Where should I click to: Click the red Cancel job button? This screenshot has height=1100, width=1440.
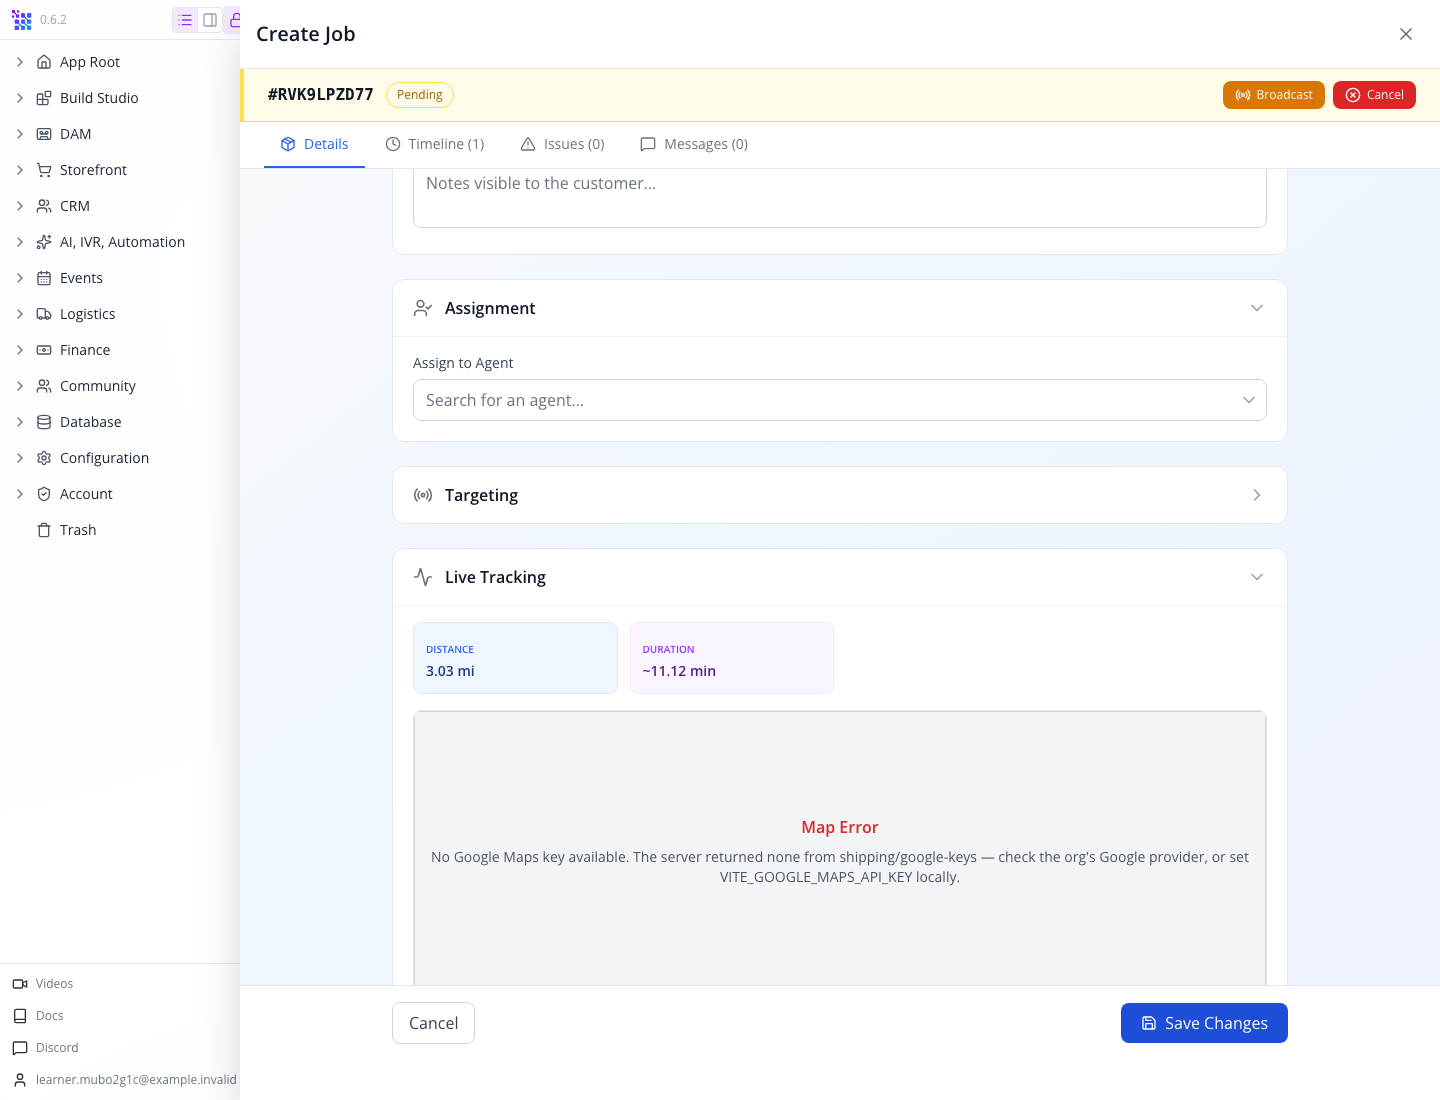click(x=1374, y=95)
